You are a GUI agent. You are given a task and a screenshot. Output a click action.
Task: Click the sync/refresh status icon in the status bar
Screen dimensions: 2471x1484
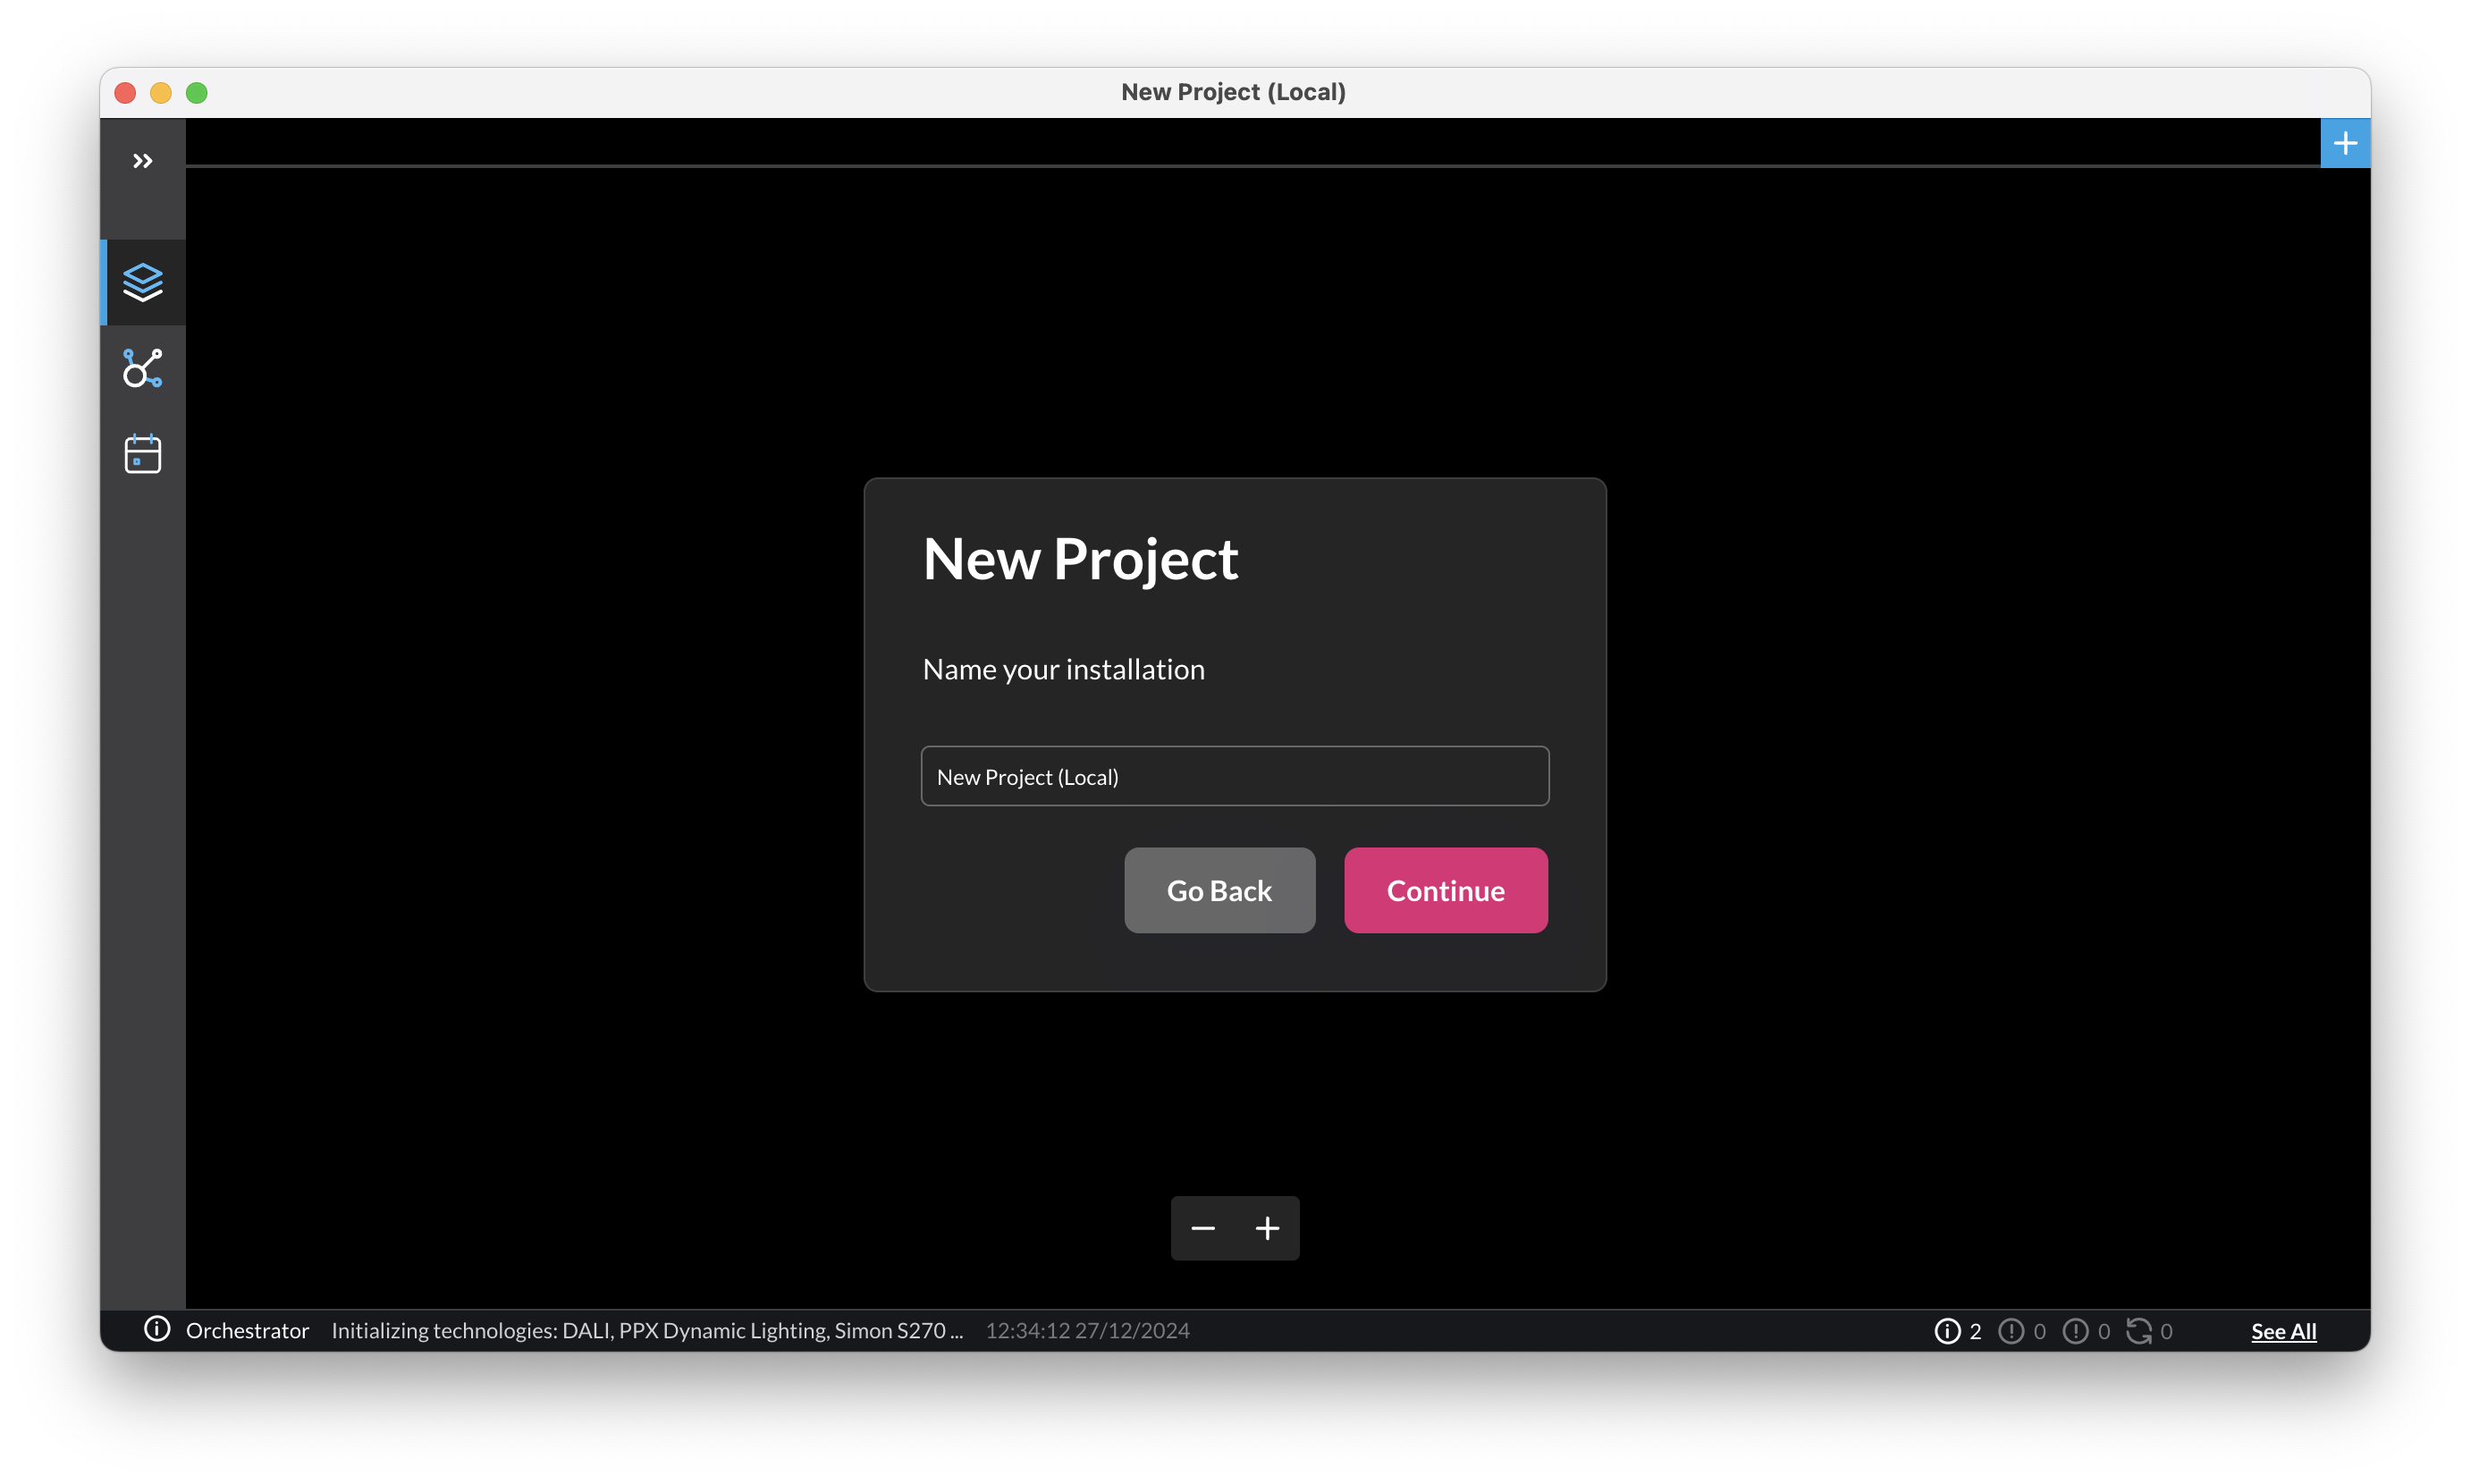click(x=2140, y=1330)
